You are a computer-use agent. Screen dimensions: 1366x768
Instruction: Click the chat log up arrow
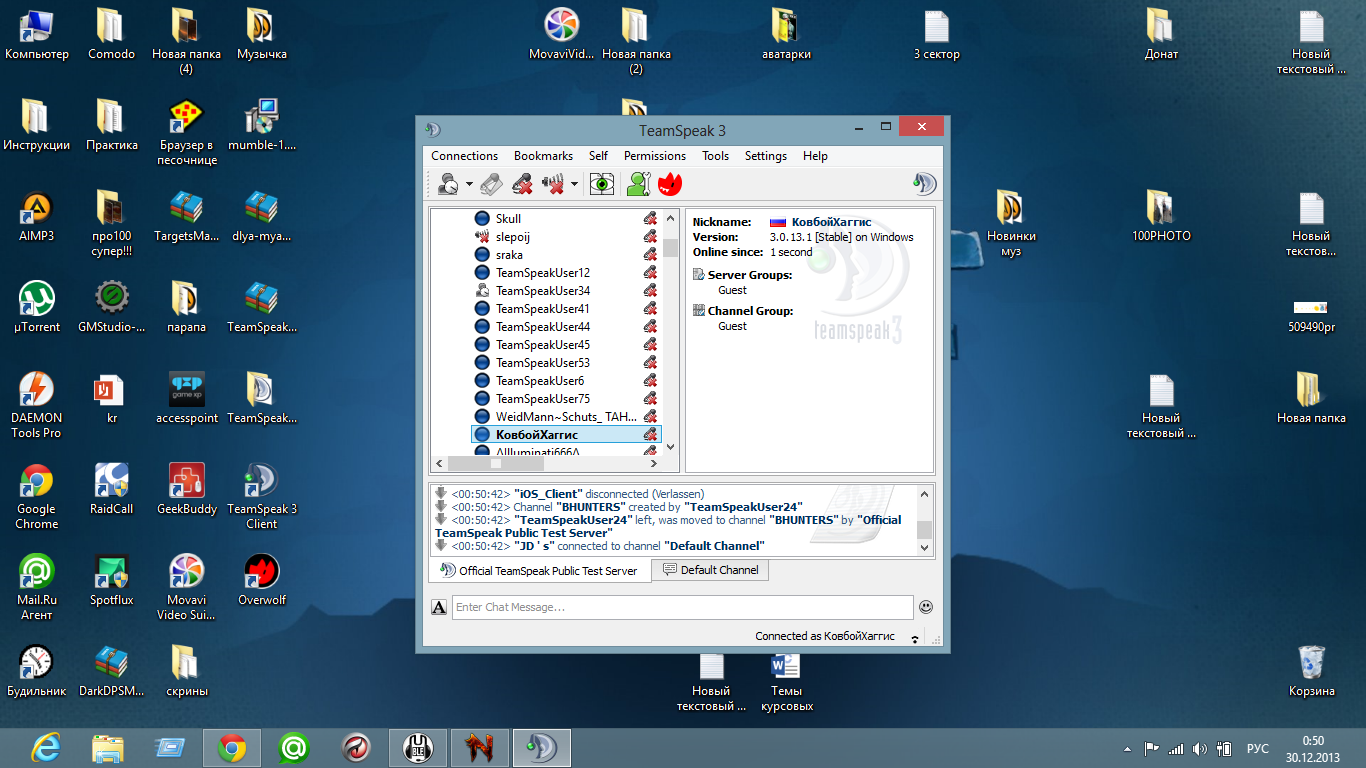point(924,493)
